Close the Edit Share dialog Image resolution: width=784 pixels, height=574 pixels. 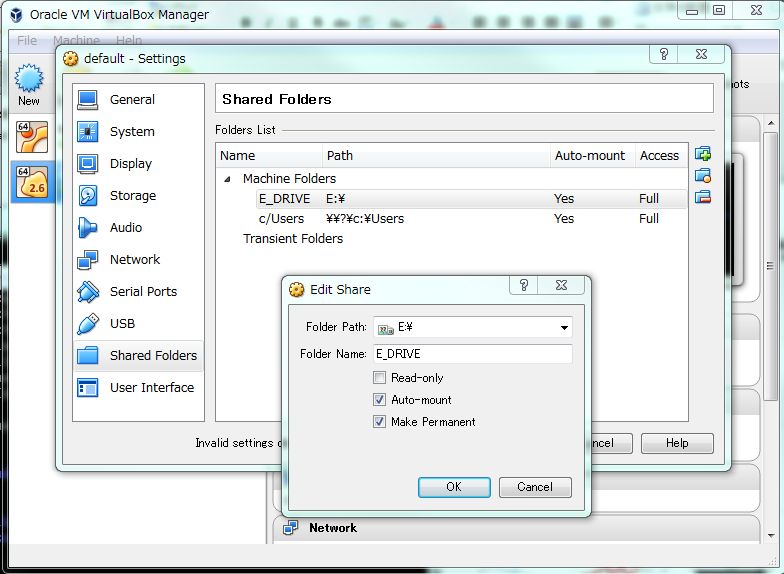(562, 285)
